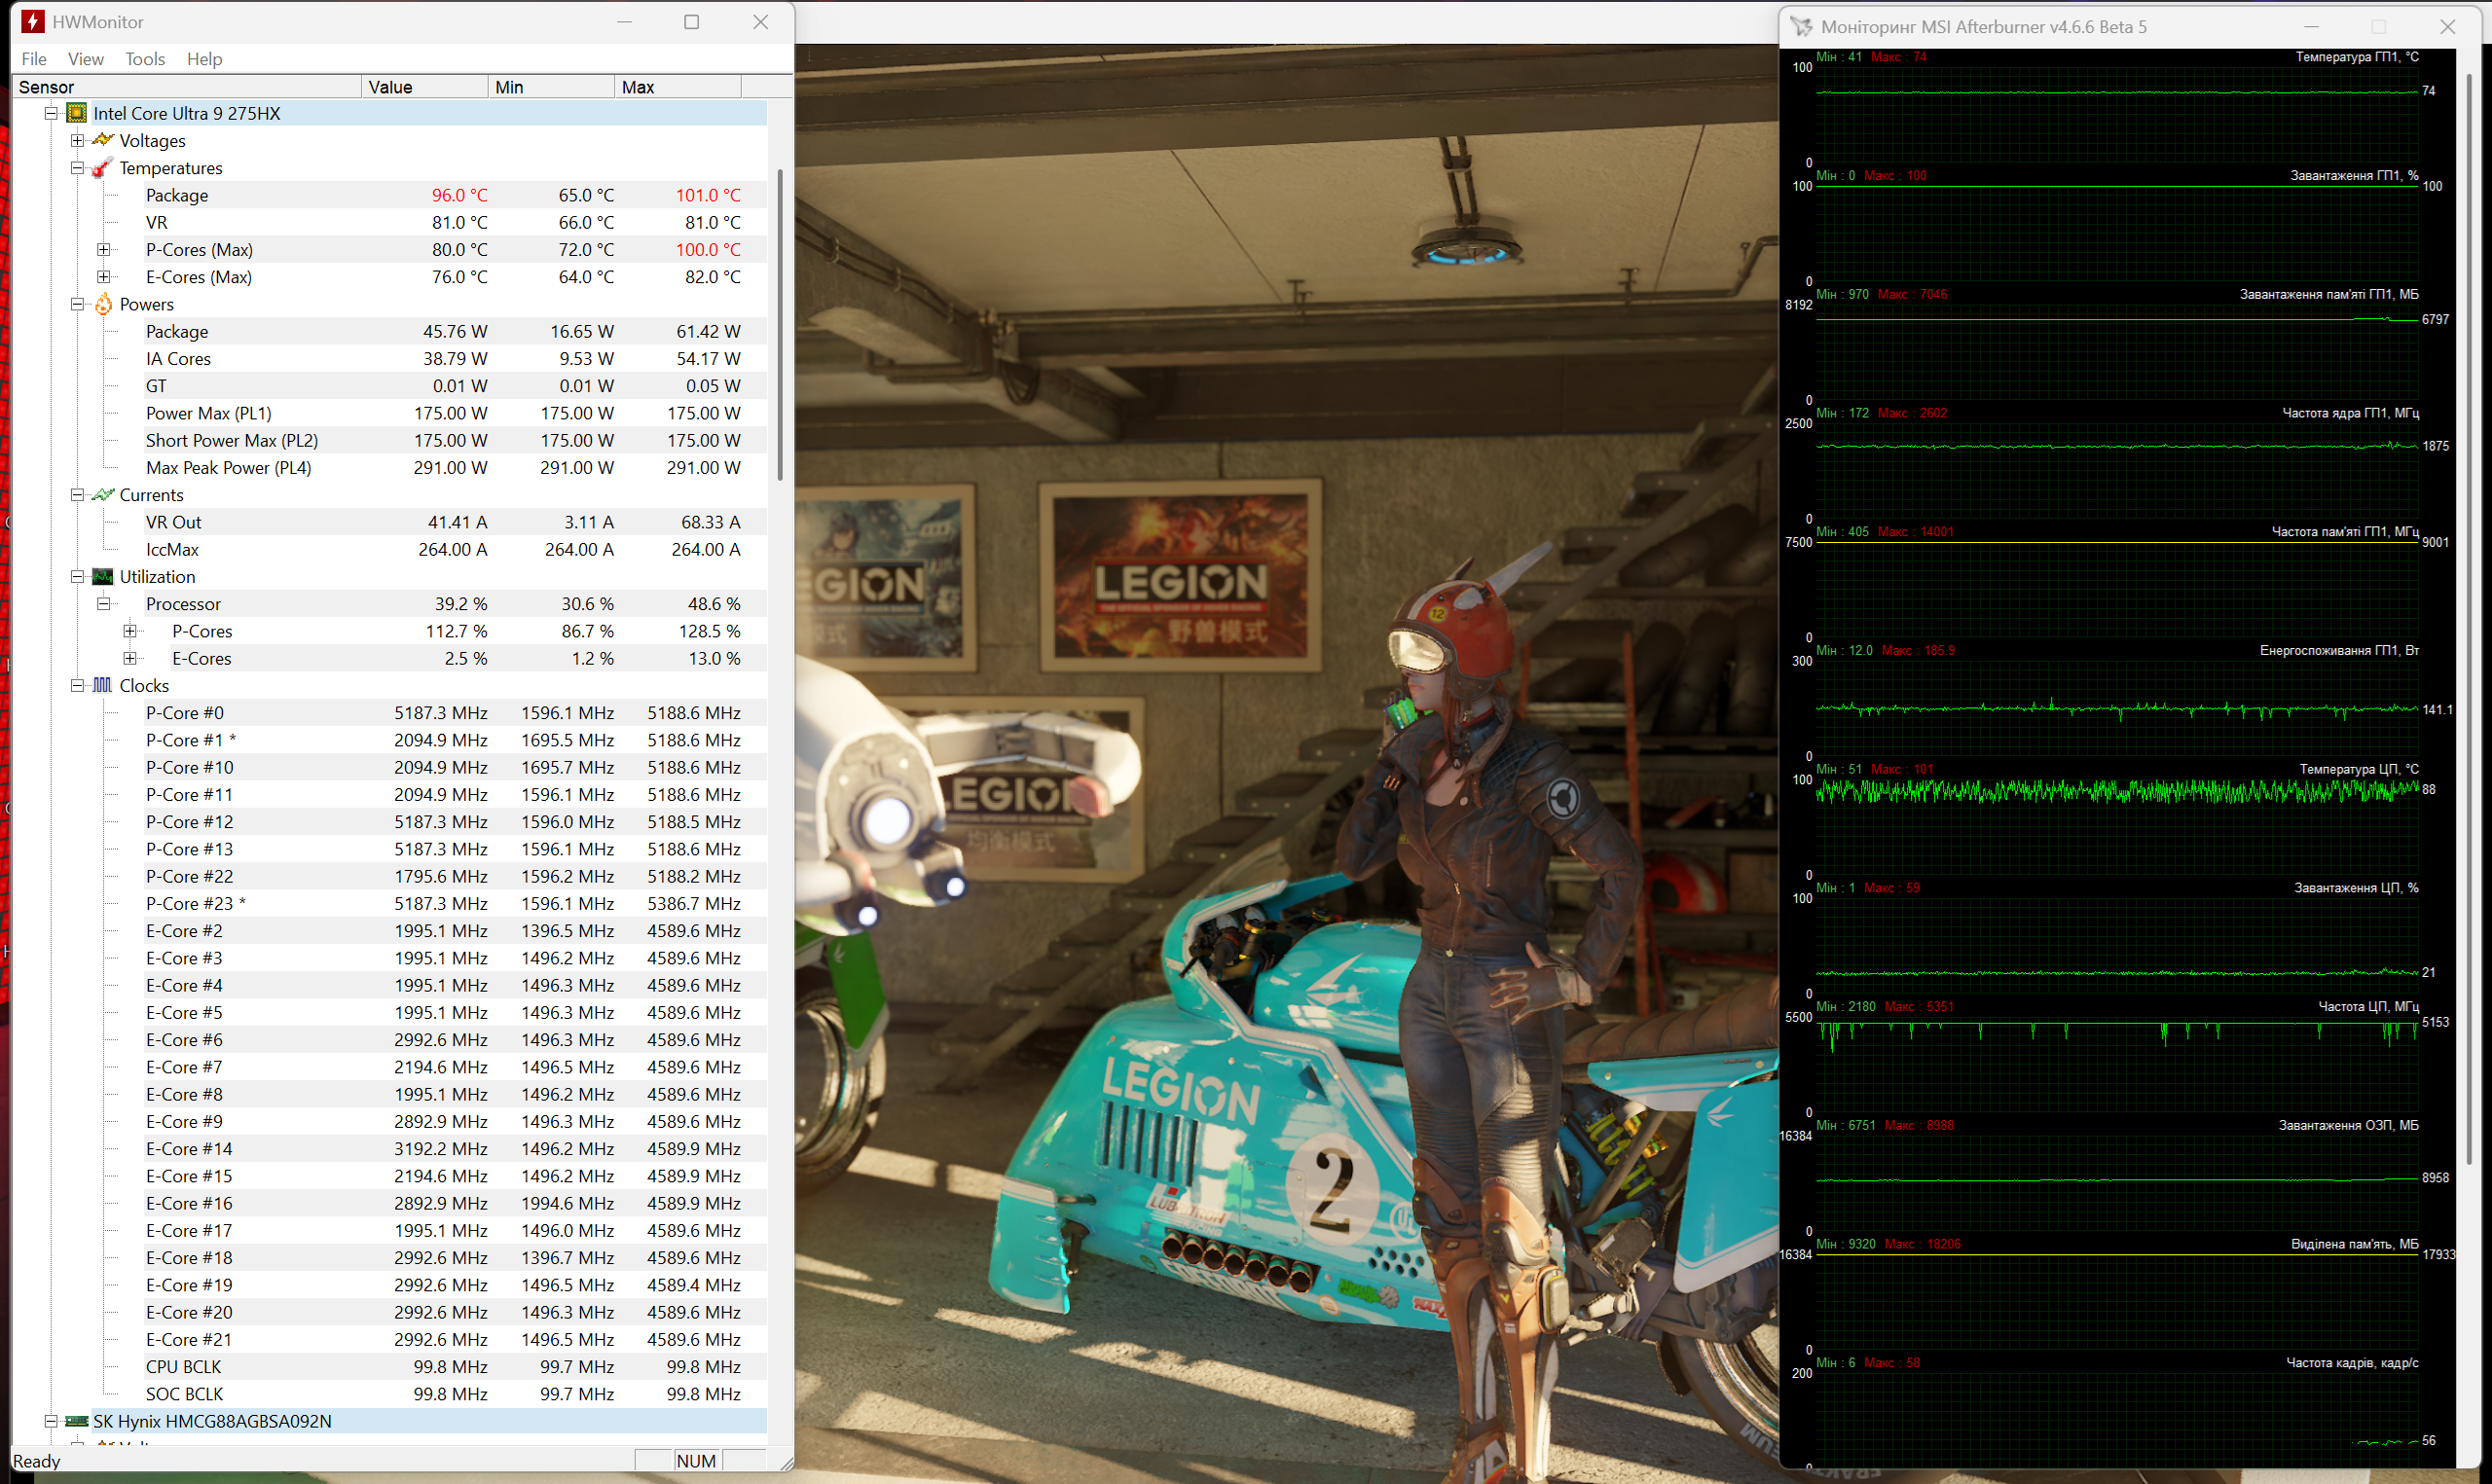
Task: Collapse the Processor utilization node
Action: (x=103, y=604)
